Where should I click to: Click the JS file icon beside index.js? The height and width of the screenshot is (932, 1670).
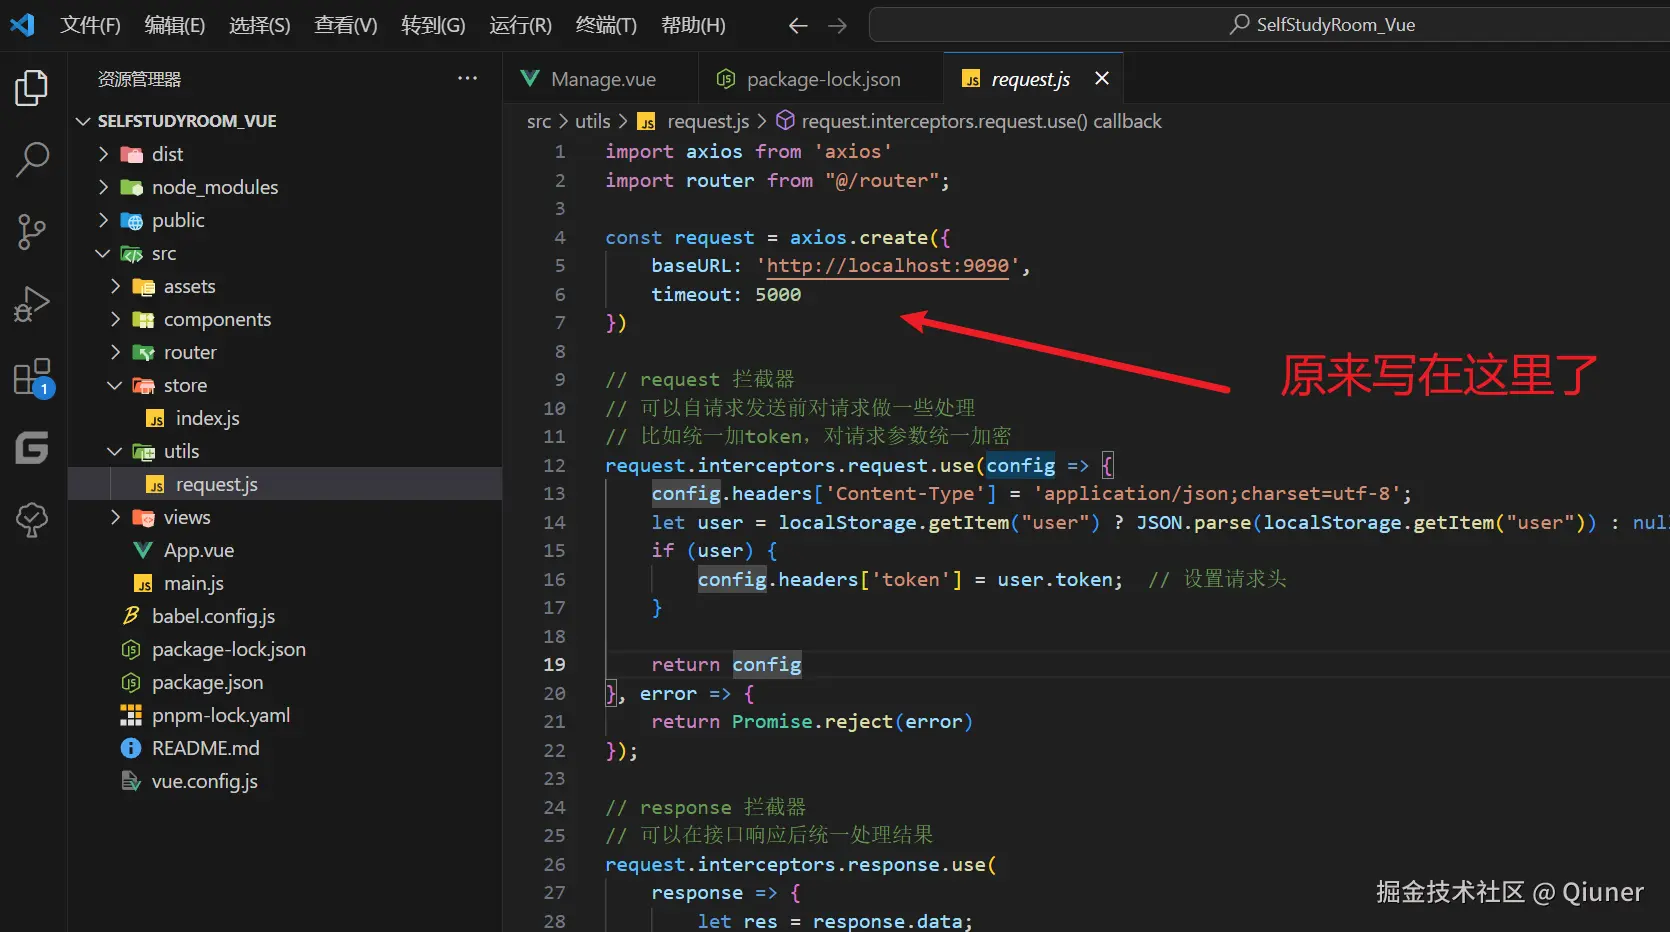click(x=155, y=418)
